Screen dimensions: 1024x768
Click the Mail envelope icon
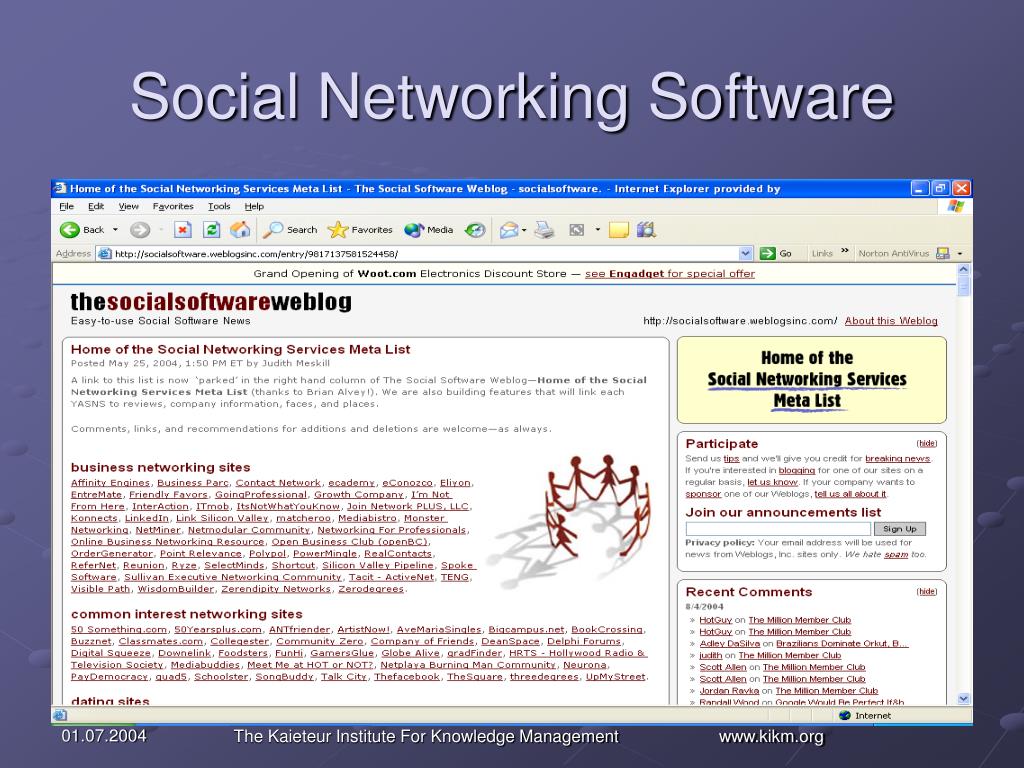[508, 230]
